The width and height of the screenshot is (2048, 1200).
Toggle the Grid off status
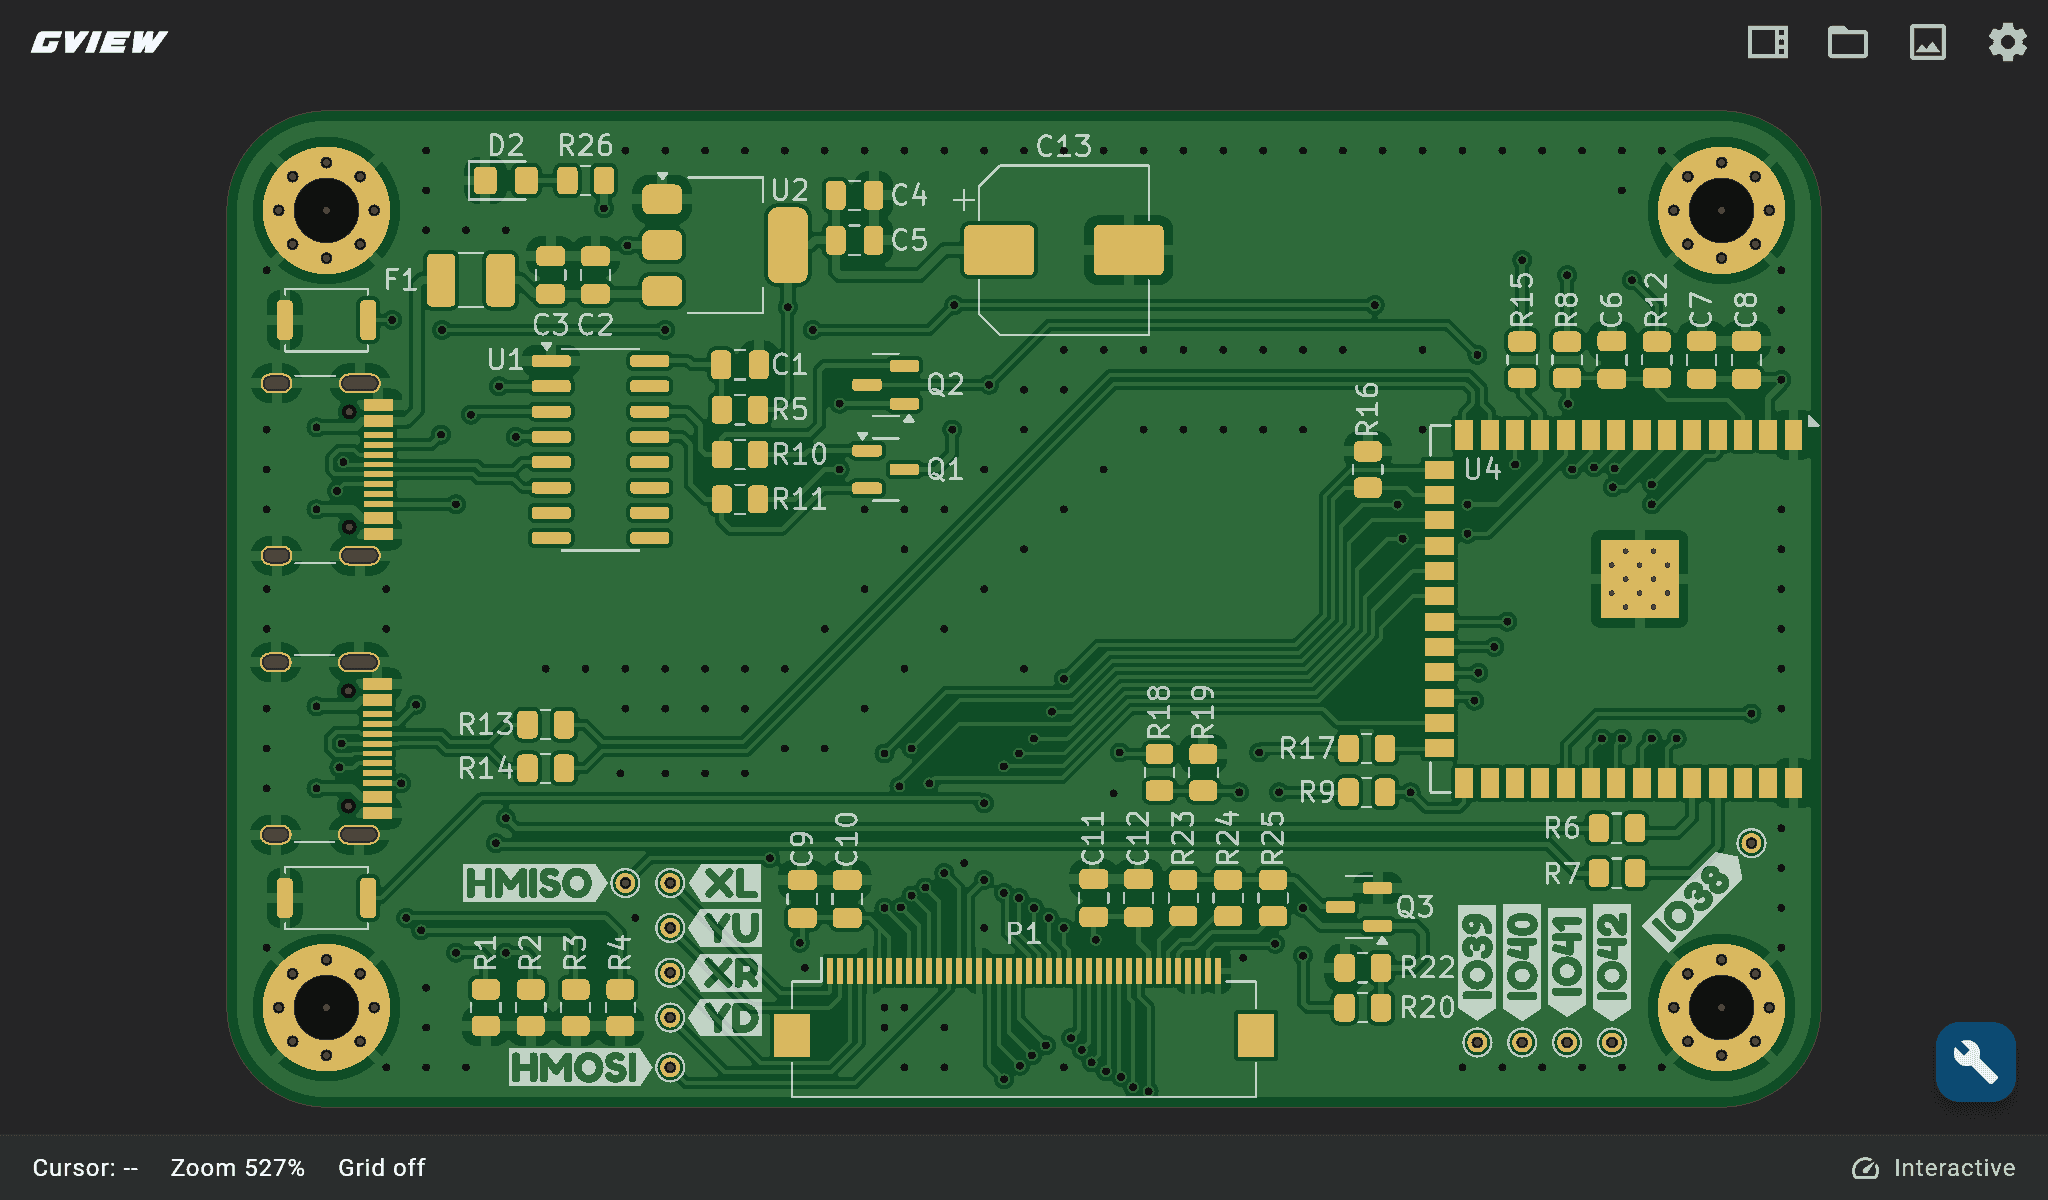click(381, 1168)
